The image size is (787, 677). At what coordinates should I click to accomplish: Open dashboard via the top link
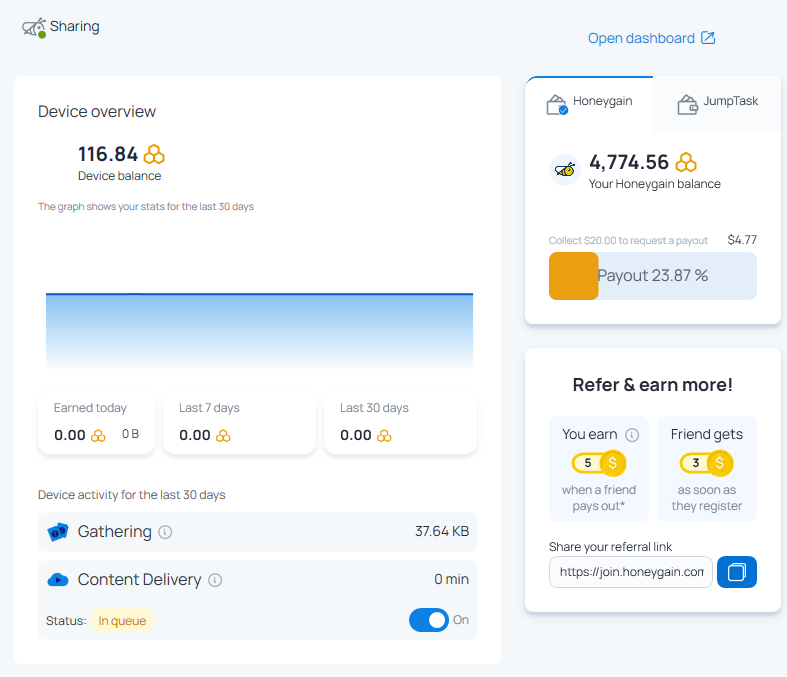point(651,38)
